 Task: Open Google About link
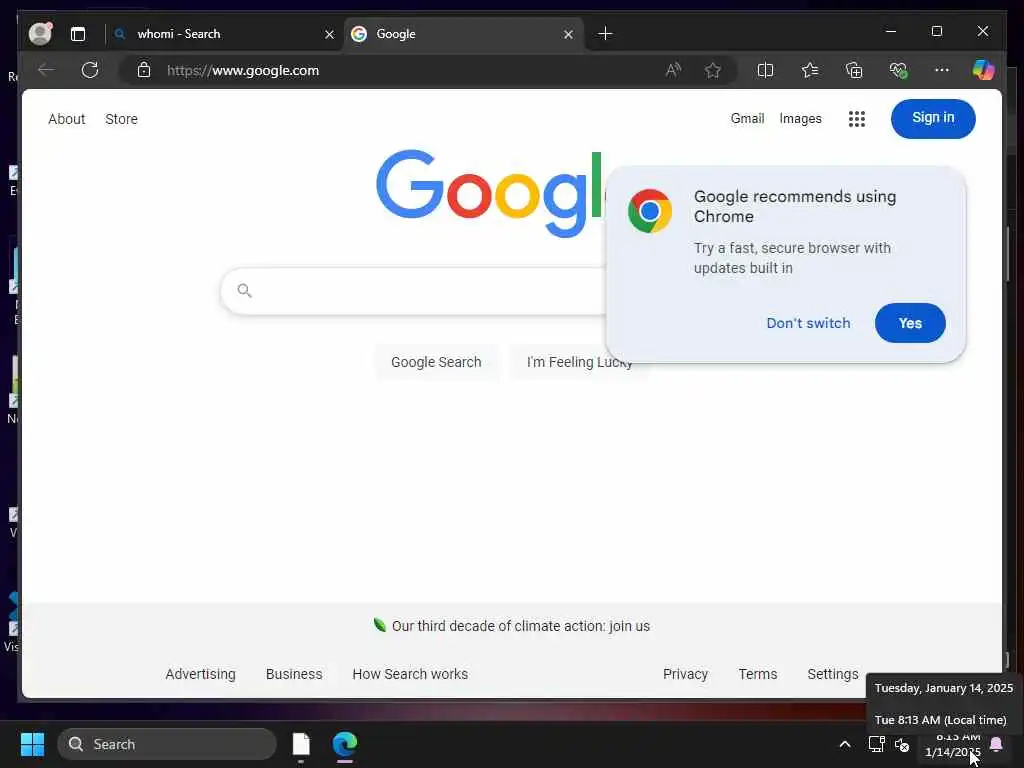click(67, 119)
